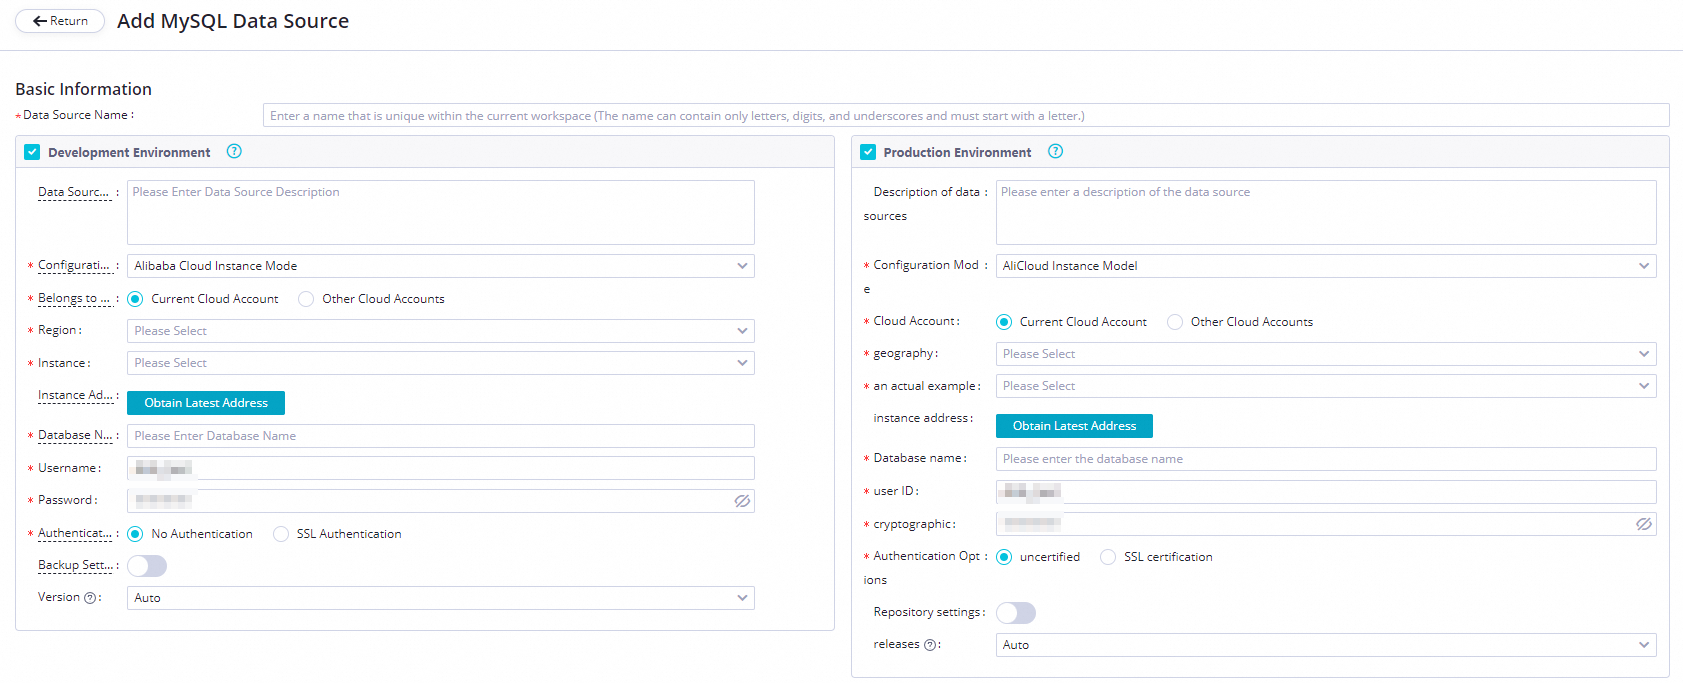Show cryptographic field in Production Environment

(1643, 524)
